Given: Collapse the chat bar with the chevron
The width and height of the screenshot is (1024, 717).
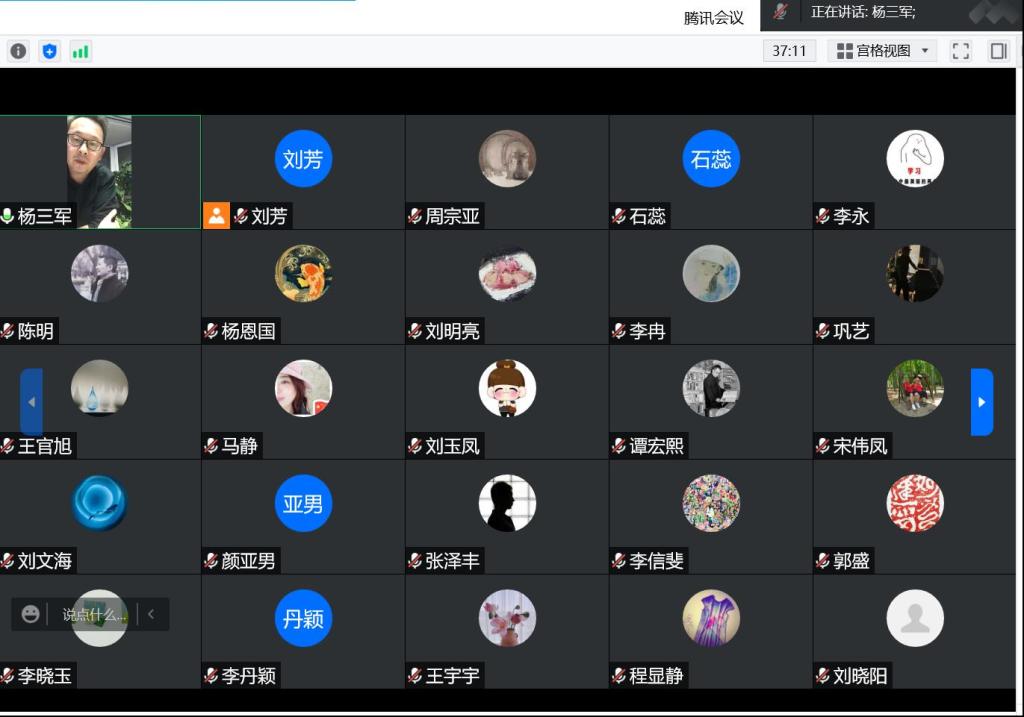Looking at the screenshot, I should (x=151, y=614).
